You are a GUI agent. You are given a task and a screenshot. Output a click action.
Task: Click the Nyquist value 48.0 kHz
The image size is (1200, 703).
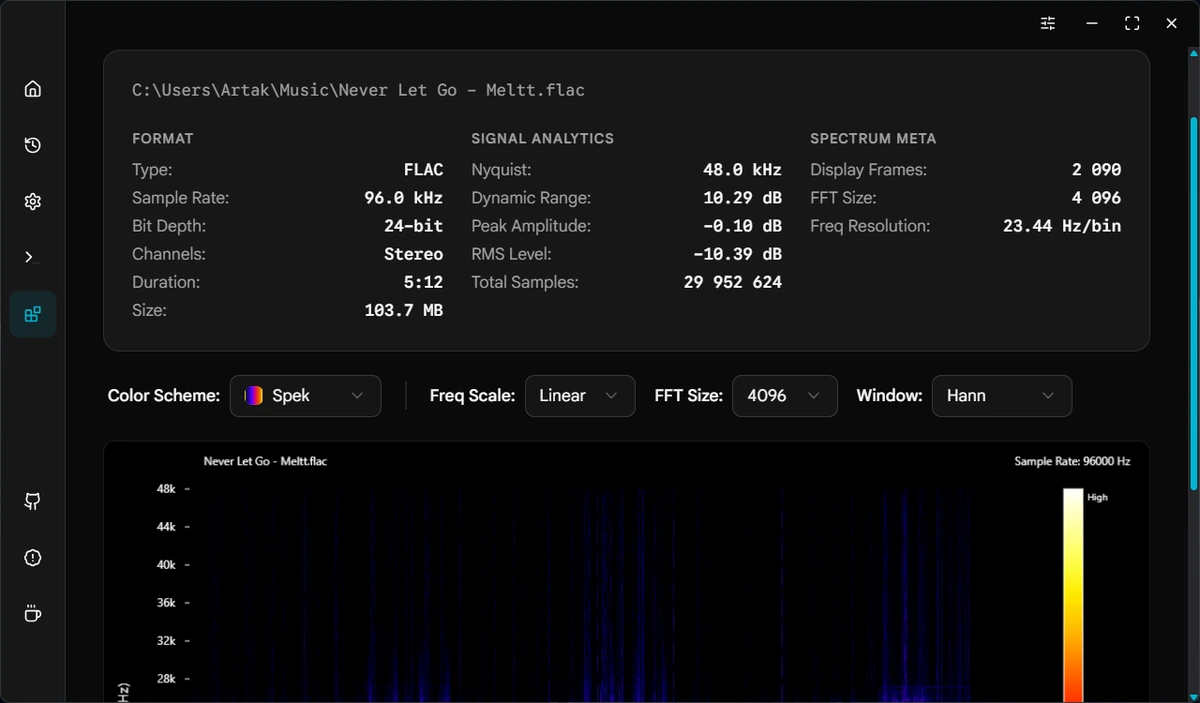(743, 170)
